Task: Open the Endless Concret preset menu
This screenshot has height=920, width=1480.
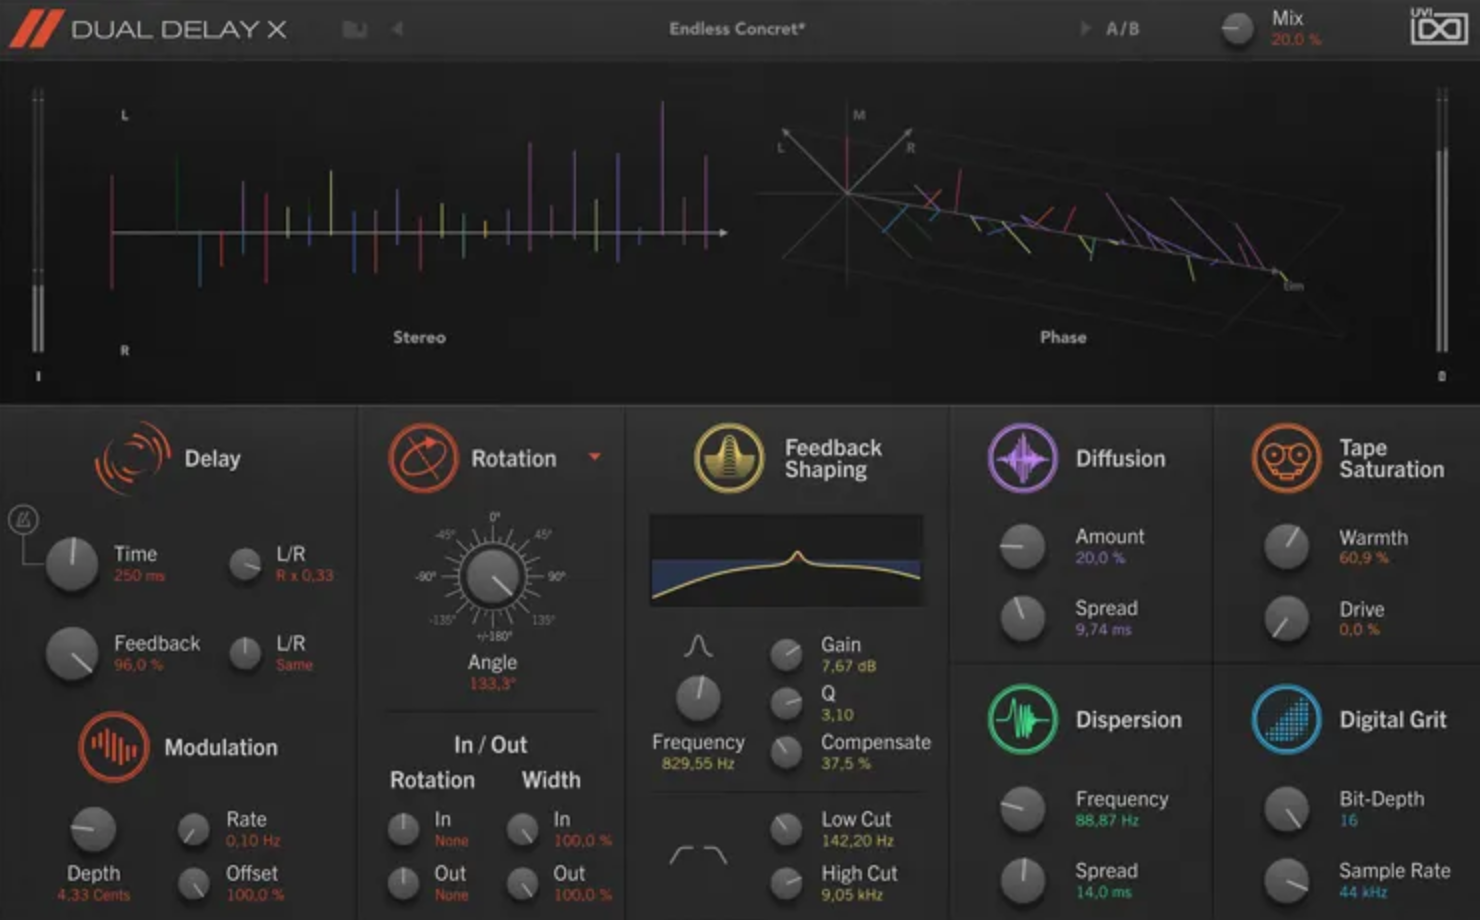Action: click(x=736, y=29)
